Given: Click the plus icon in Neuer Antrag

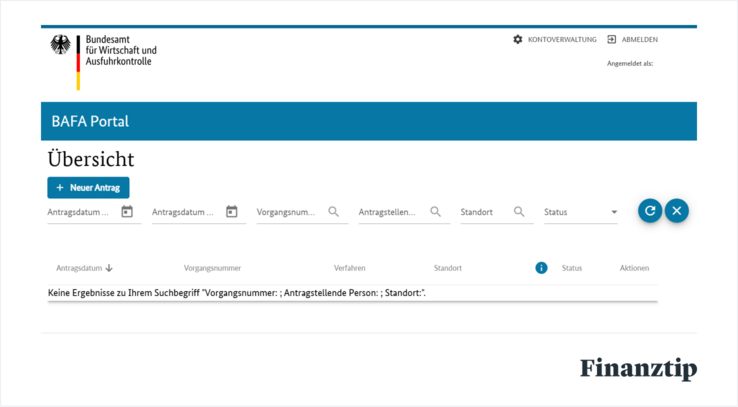Looking at the screenshot, I should point(60,188).
